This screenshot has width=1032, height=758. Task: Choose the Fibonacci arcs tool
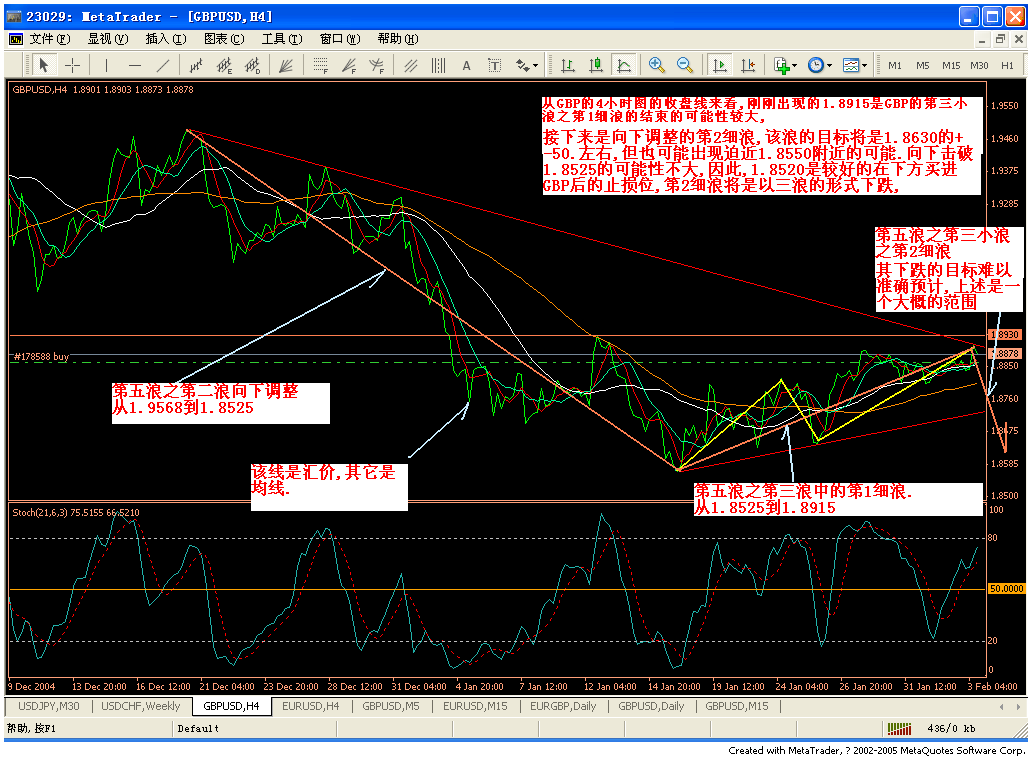pos(376,65)
